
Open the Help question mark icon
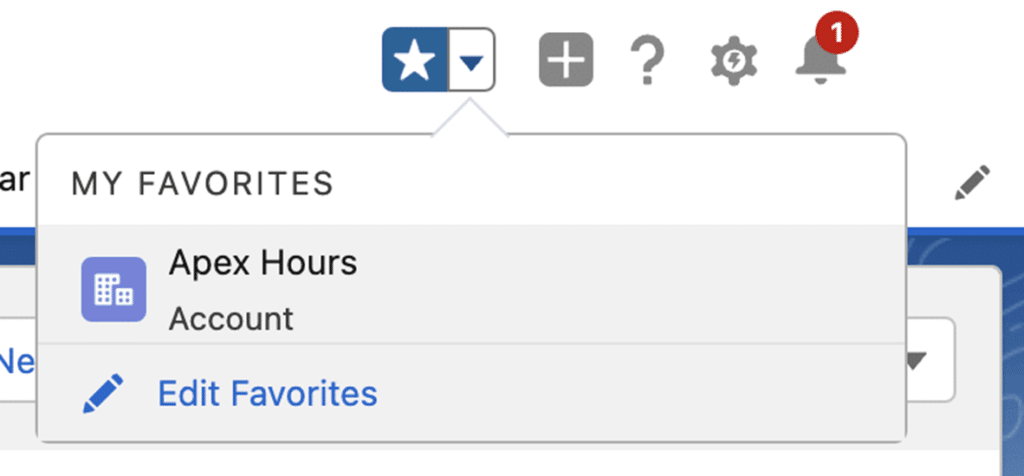(x=647, y=62)
